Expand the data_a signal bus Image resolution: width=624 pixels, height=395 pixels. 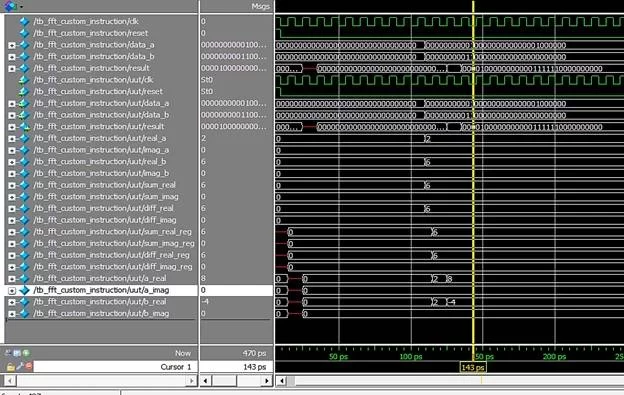coord(12,45)
